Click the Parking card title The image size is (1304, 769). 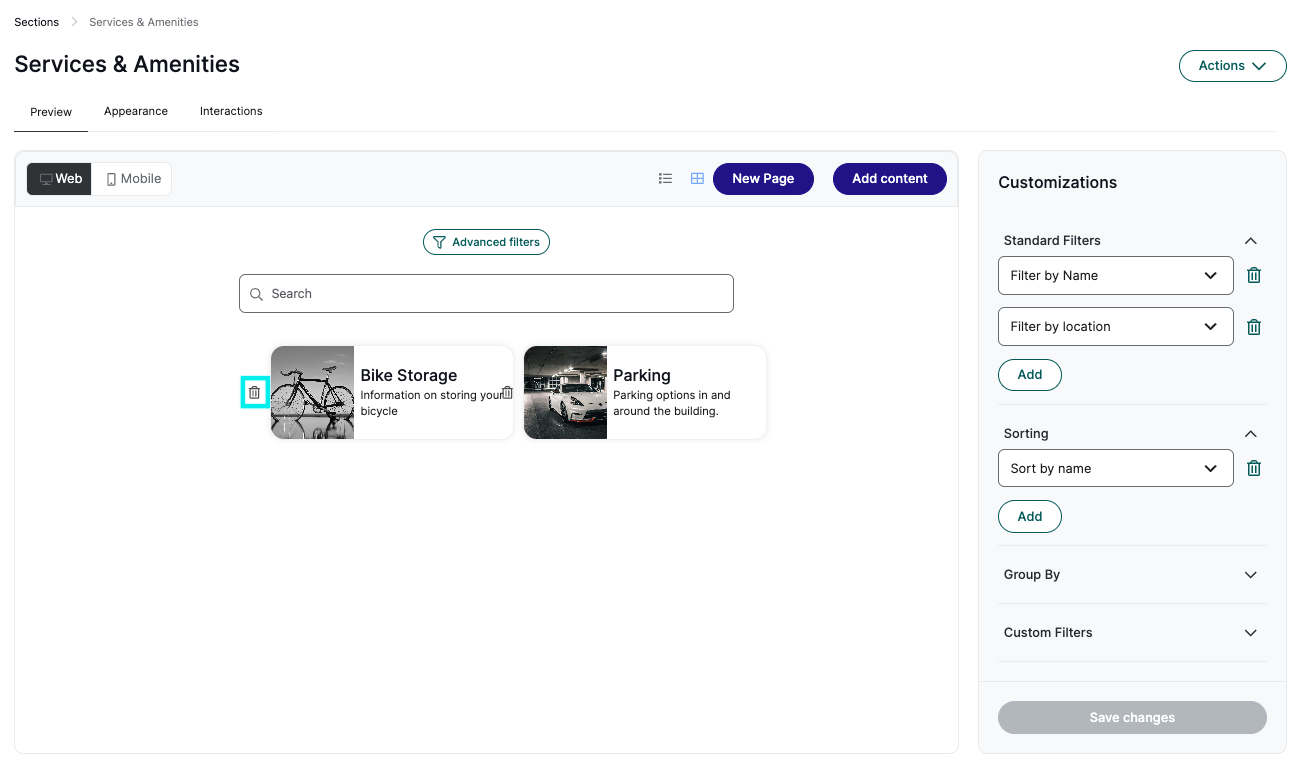tap(642, 376)
